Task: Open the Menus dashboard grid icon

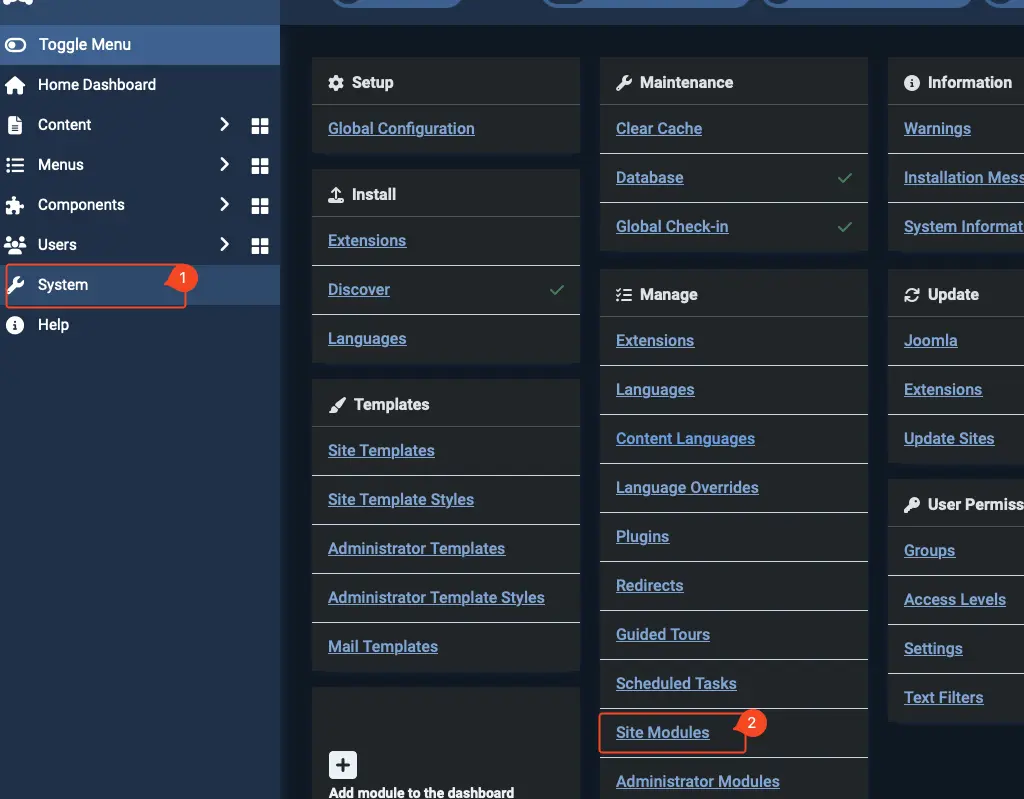Action: (260, 166)
